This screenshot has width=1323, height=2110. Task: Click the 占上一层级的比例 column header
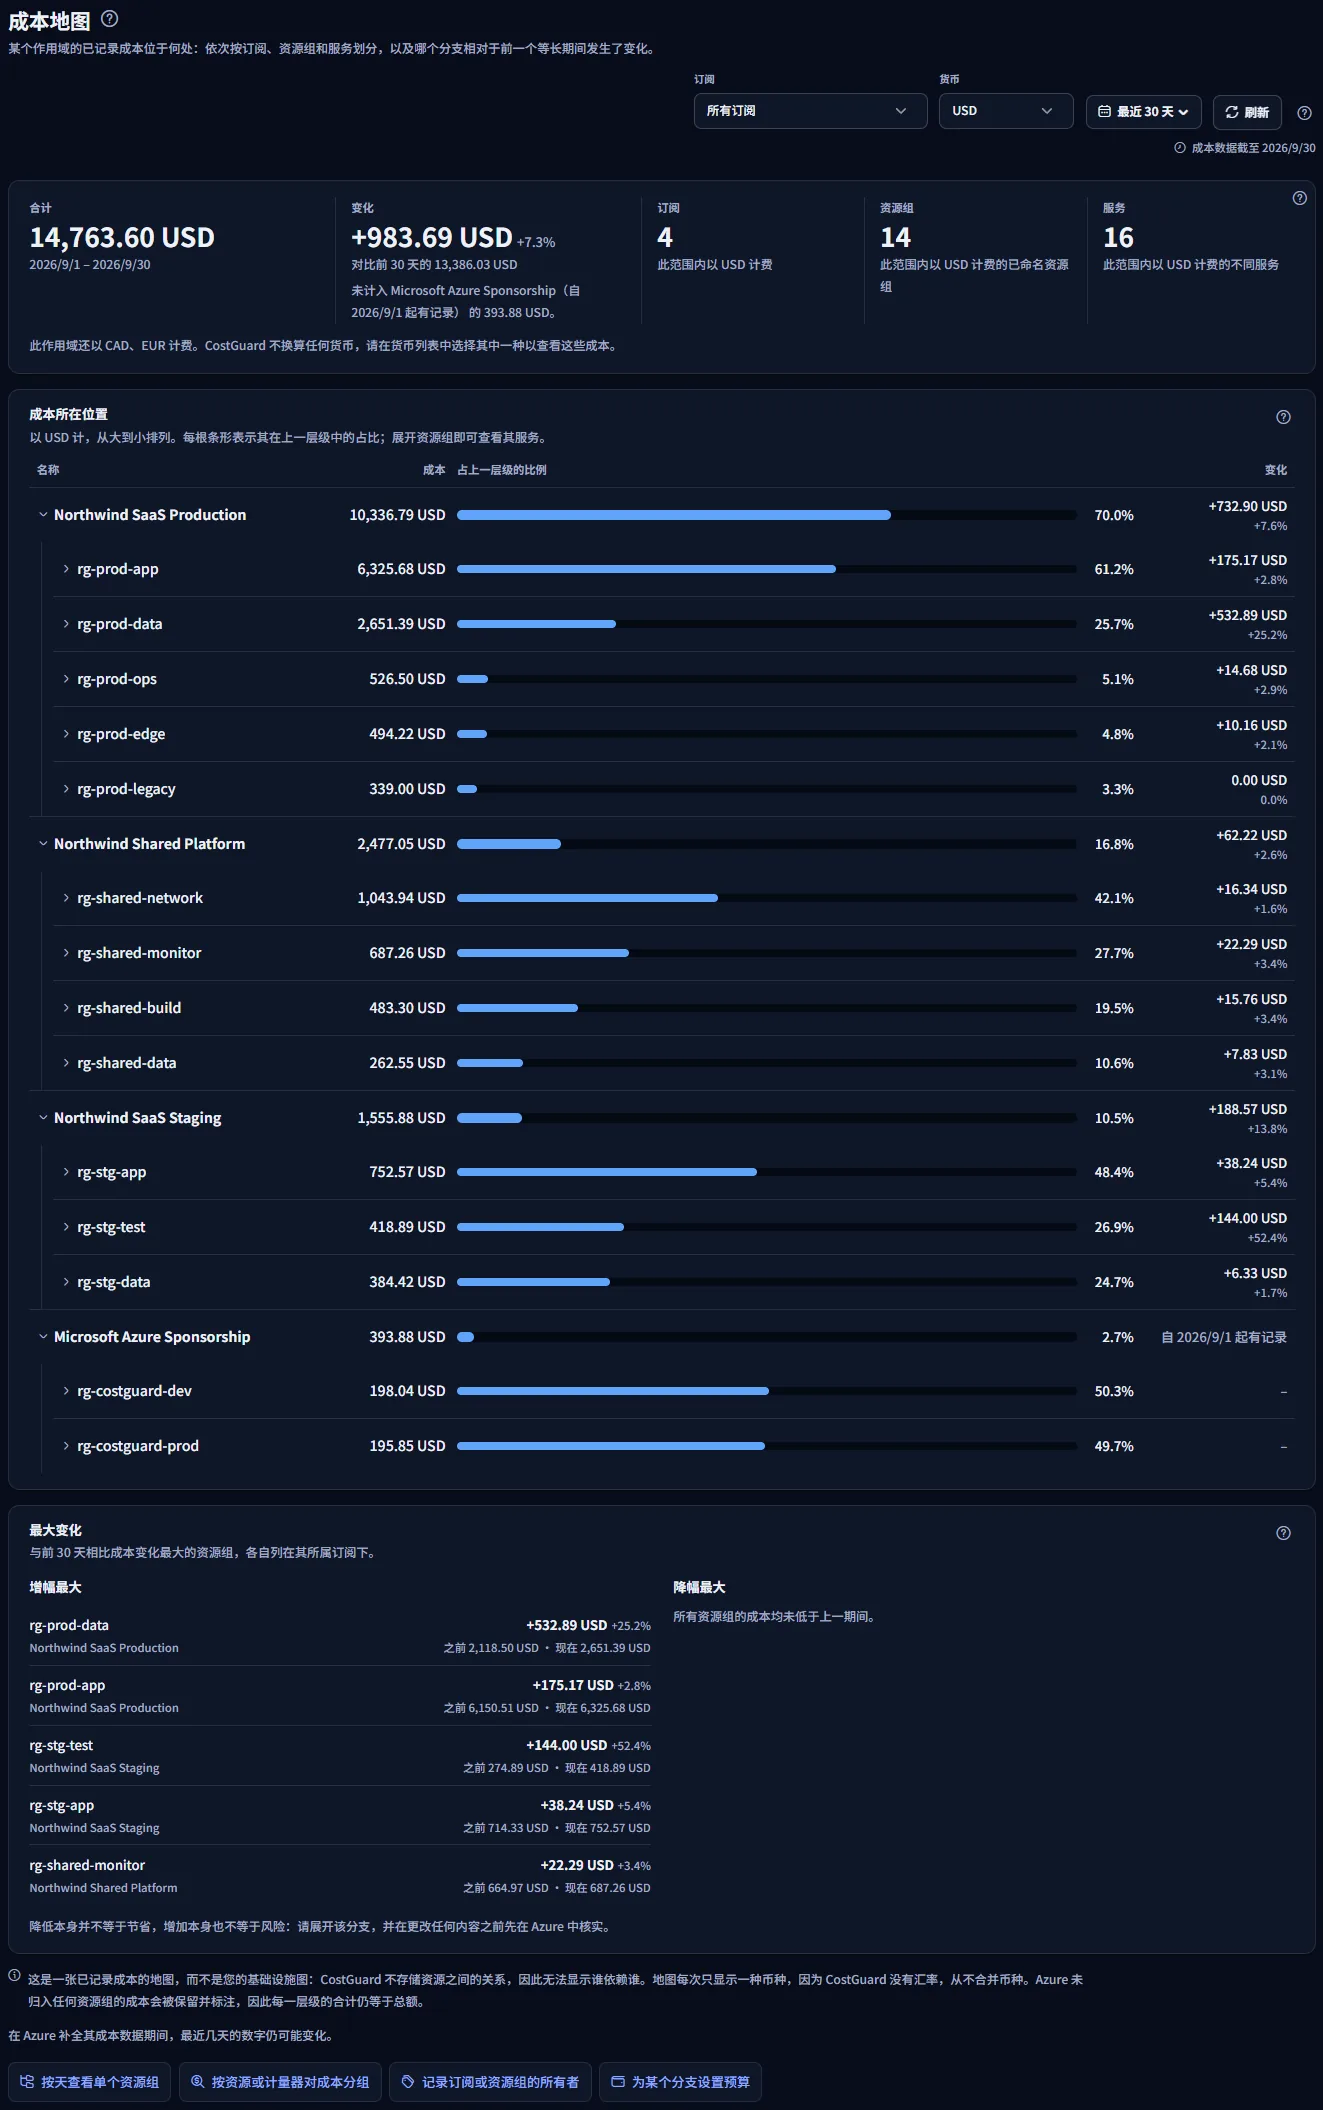[502, 470]
